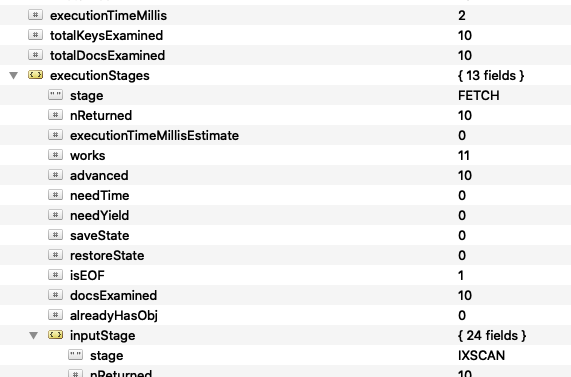Click the string icon beside IXSCAN stage row
571x377 pixels.
pyautogui.click(x=75, y=355)
